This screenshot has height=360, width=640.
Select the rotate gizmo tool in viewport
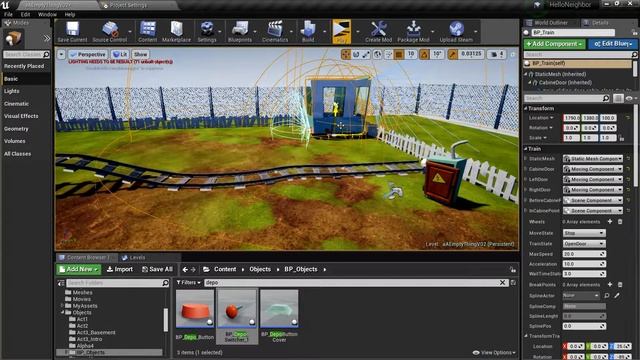coord(356,54)
